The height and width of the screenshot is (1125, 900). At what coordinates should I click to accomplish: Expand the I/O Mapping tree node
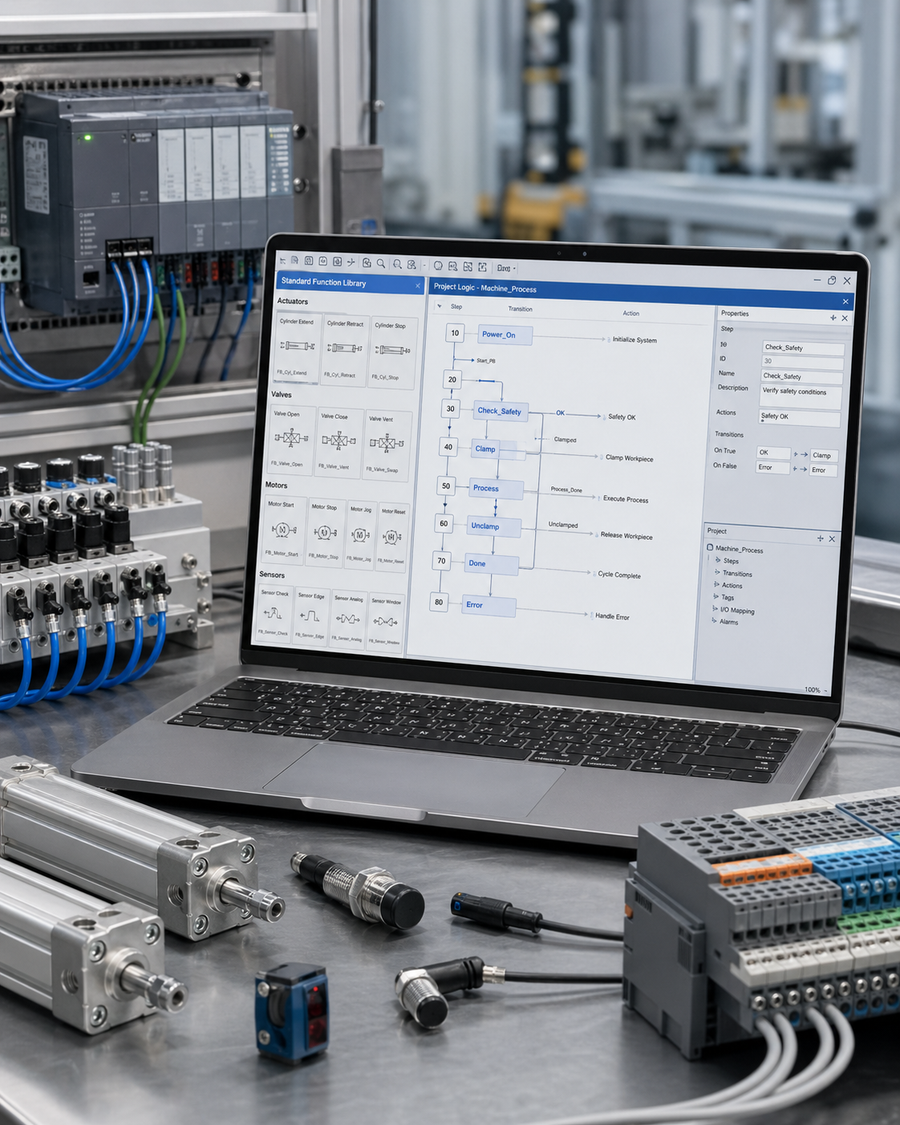715,608
